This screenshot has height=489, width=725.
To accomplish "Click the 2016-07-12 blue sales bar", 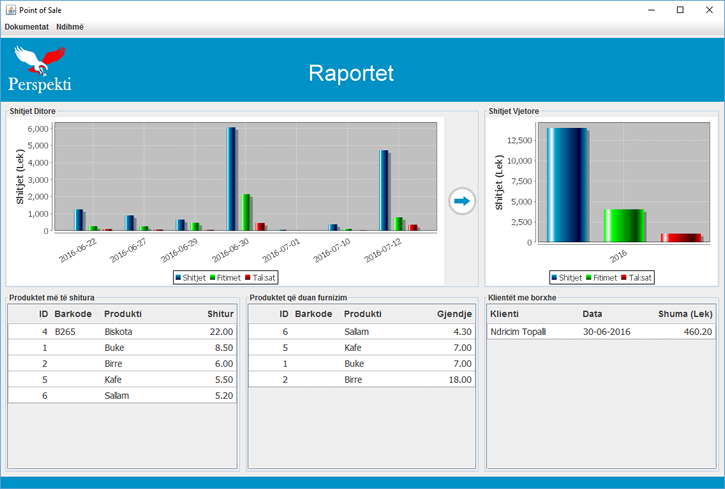I will (384, 190).
